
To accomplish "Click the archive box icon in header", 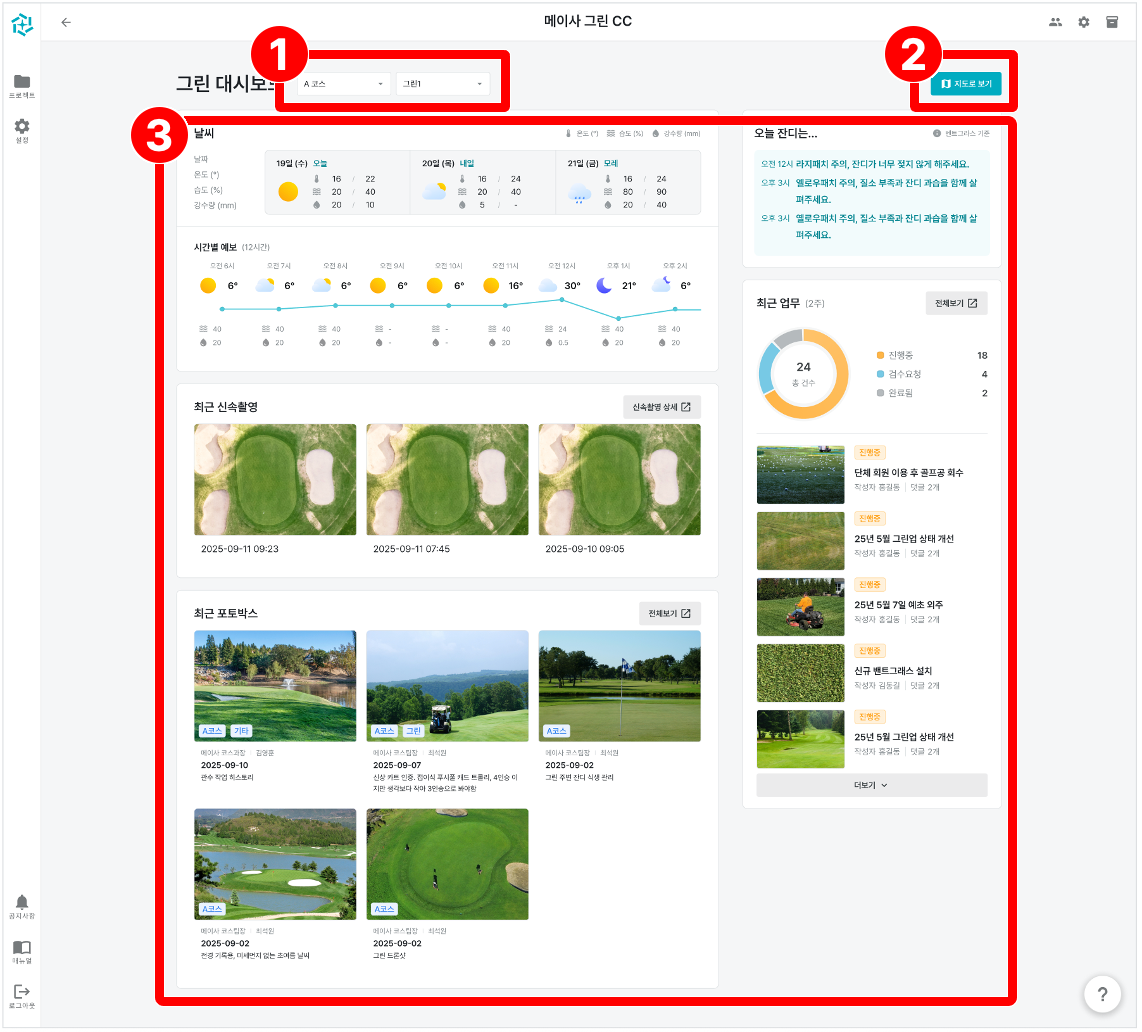I will (x=1111, y=22).
